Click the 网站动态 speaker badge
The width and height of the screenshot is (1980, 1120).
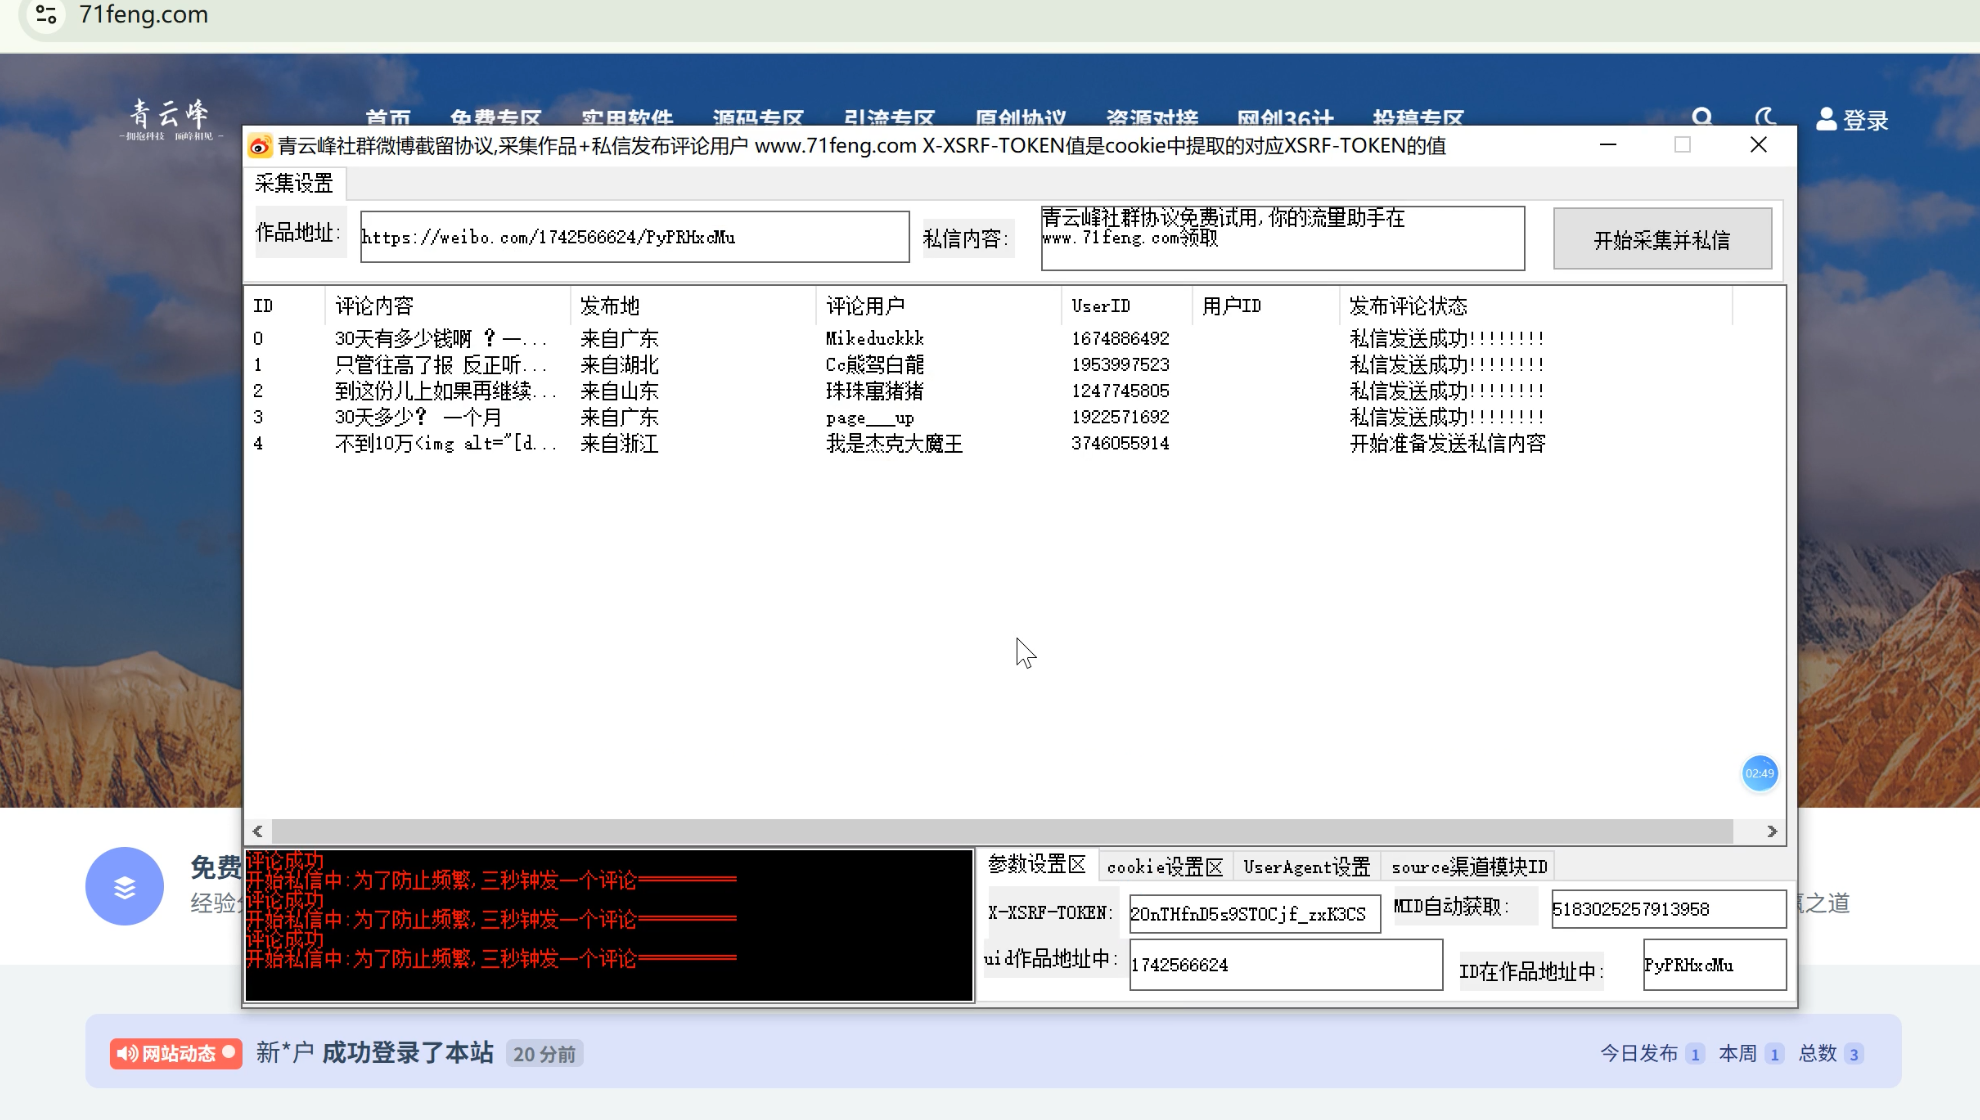(x=176, y=1053)
